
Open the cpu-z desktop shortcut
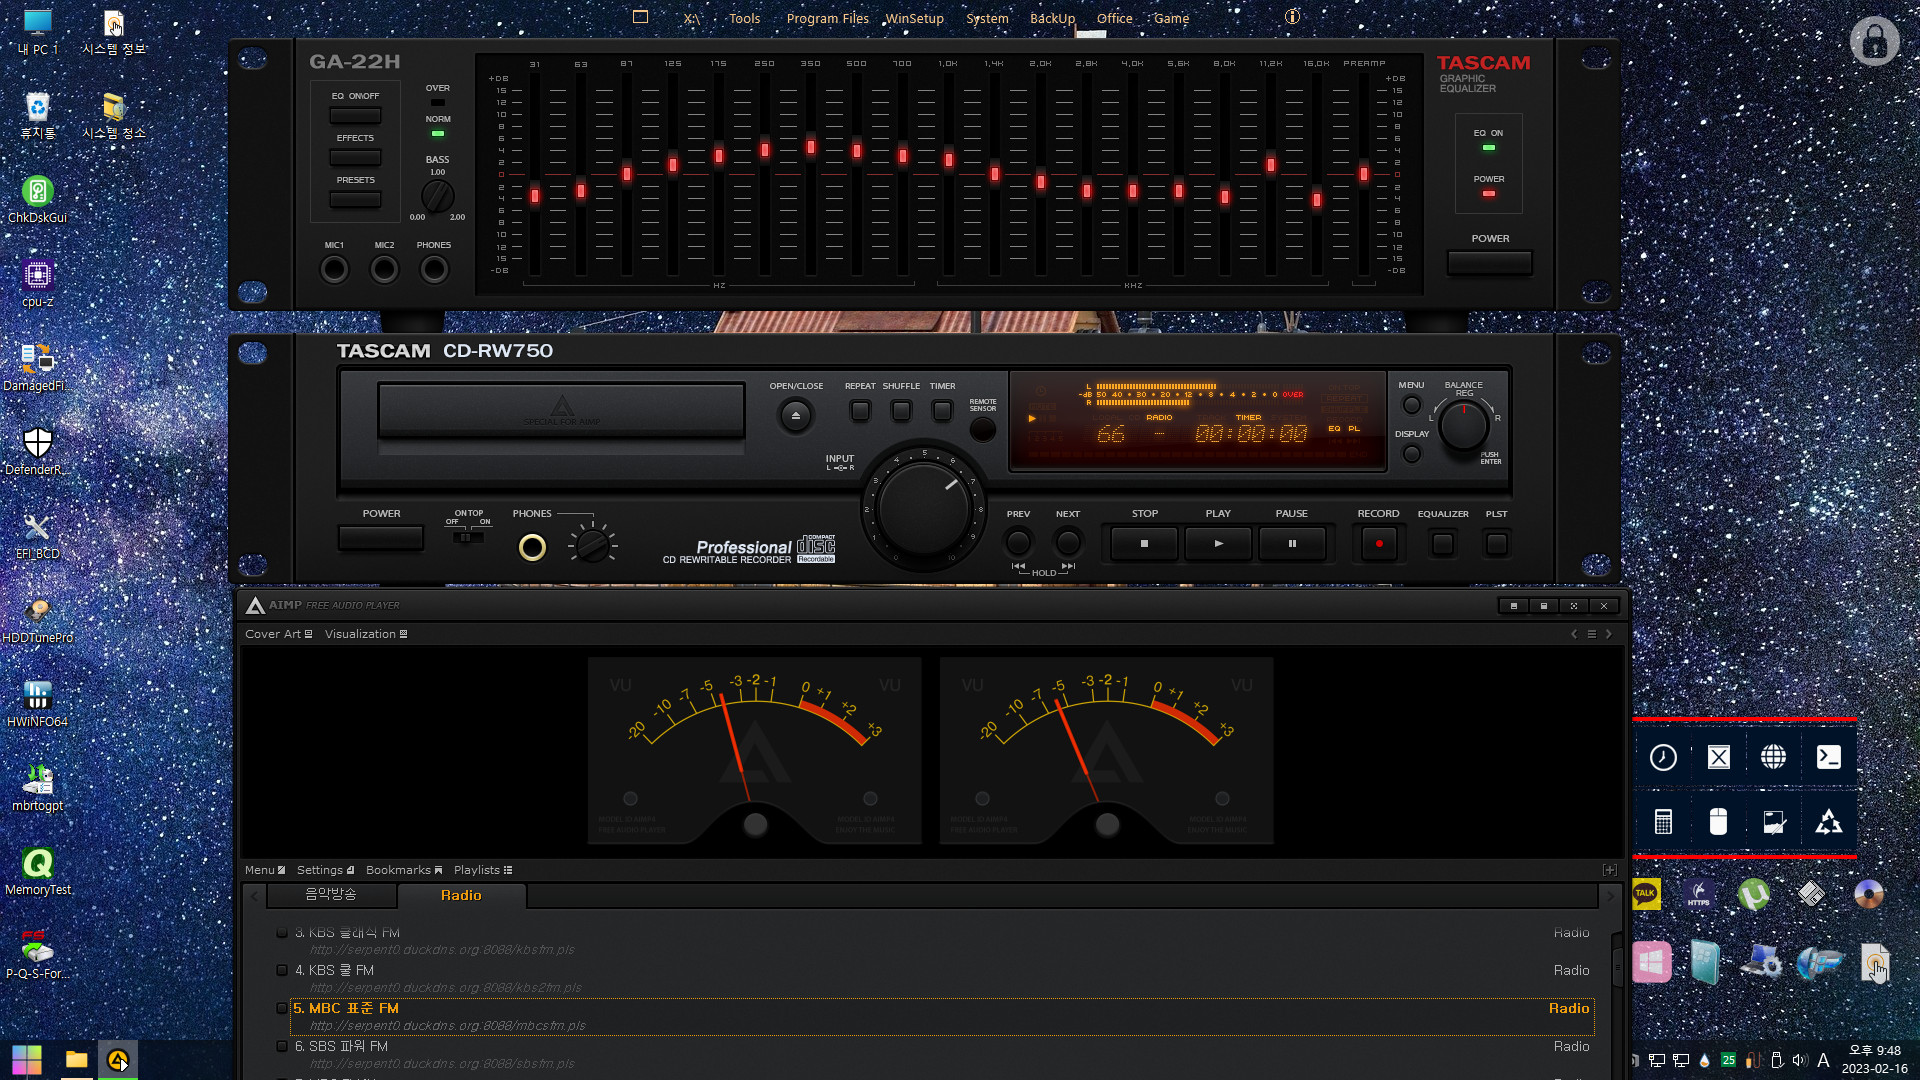37,282
